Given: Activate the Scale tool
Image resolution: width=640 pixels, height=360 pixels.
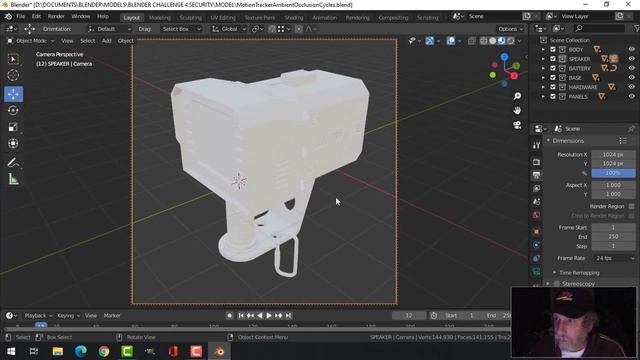Looking at the screenshot, I should tap(13, 127).
